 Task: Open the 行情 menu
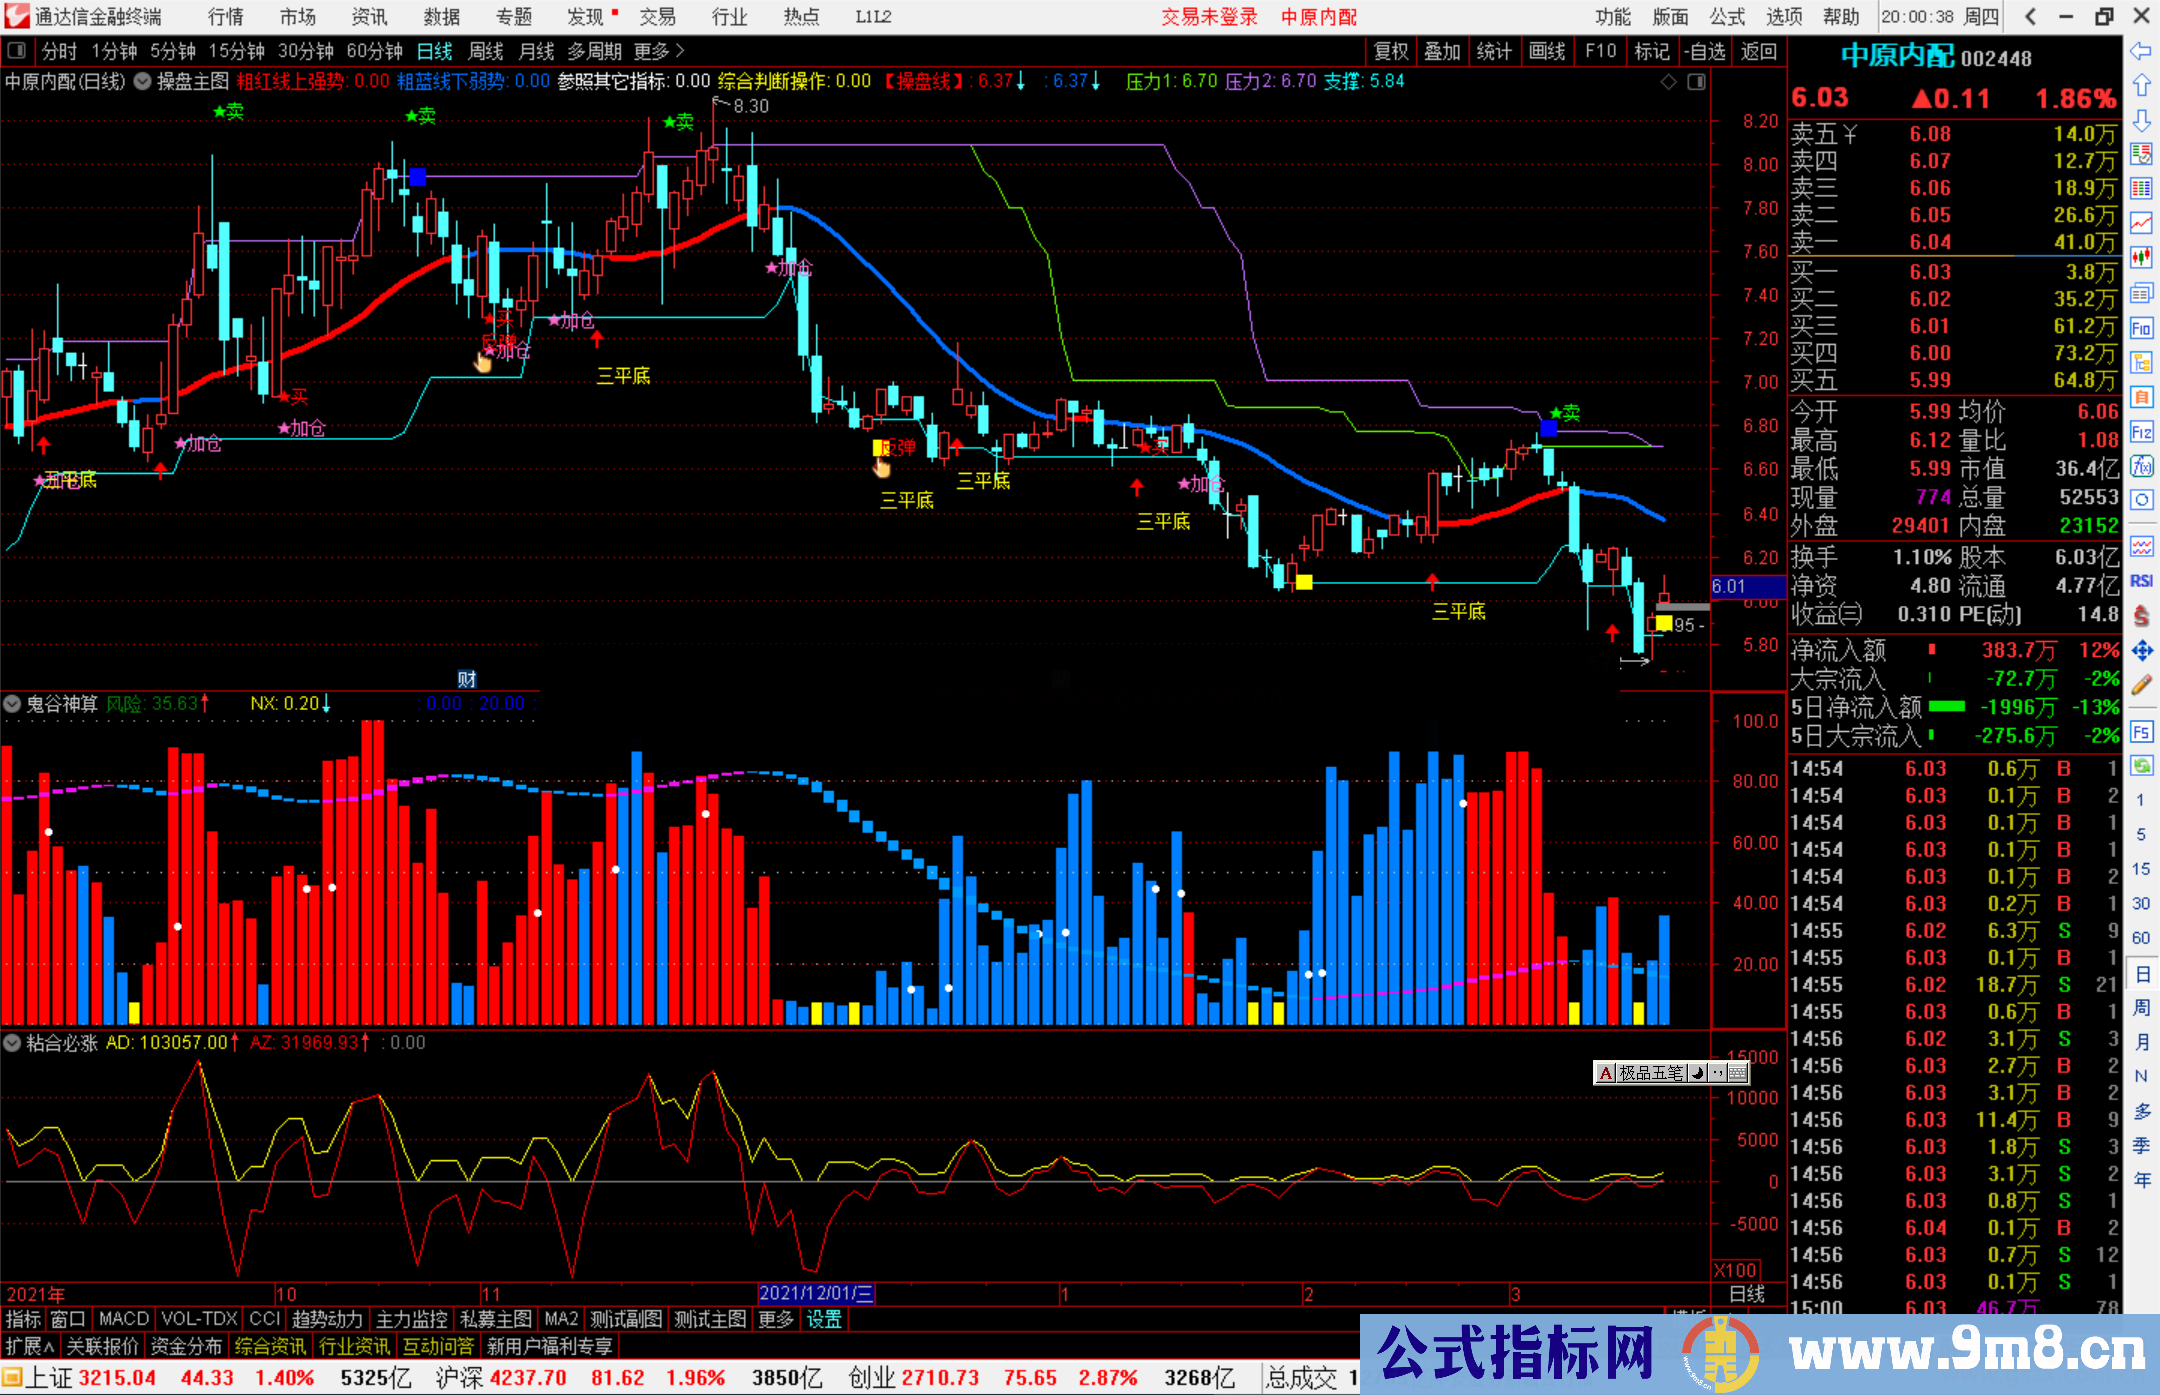point(225,17)
